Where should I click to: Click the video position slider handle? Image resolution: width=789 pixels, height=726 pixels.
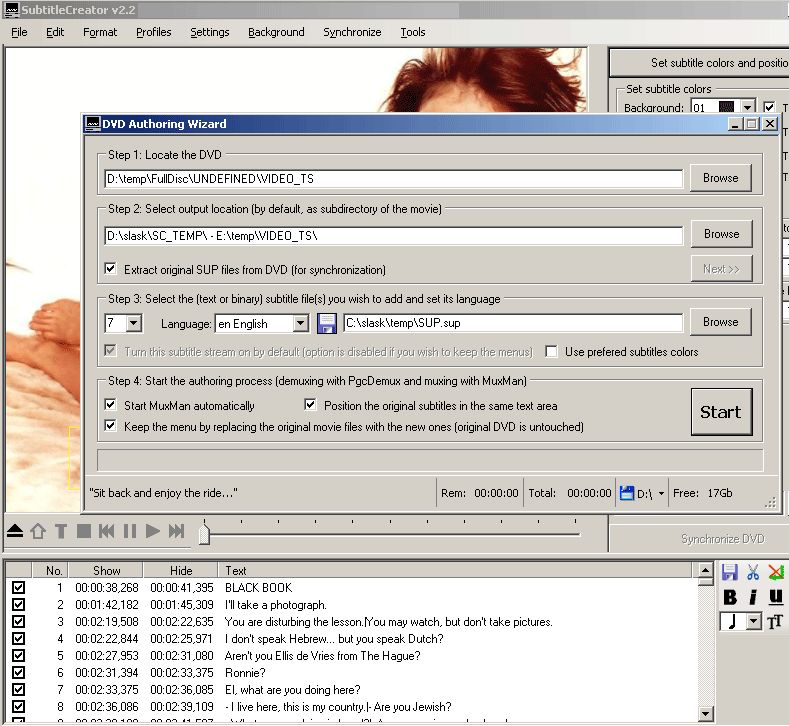click(204, 534)
